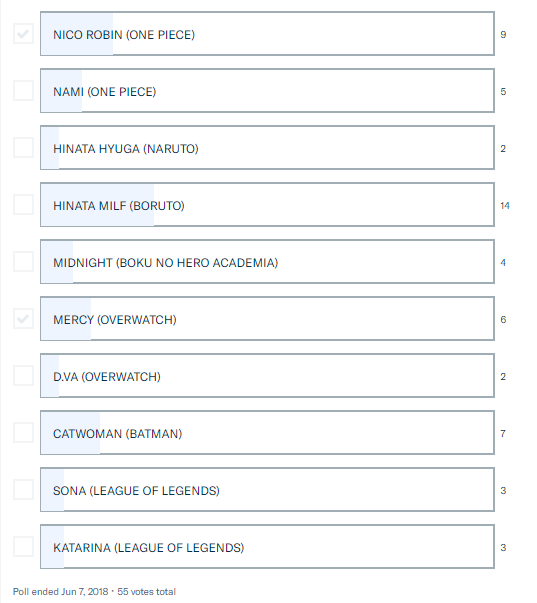Image resolution: width=537 pixels, height=603 pixels.
Task: Uncheck the Nico Robin checkbox
Action: tap(23, 33)
